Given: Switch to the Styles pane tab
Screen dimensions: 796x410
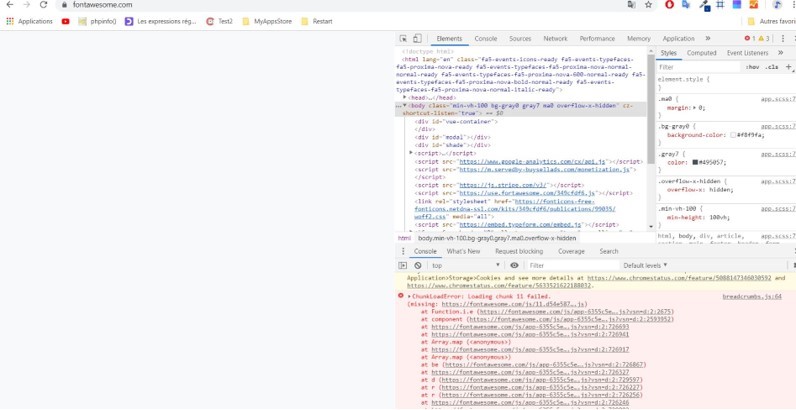Looking at the screenshot, I should click(668, 53).
